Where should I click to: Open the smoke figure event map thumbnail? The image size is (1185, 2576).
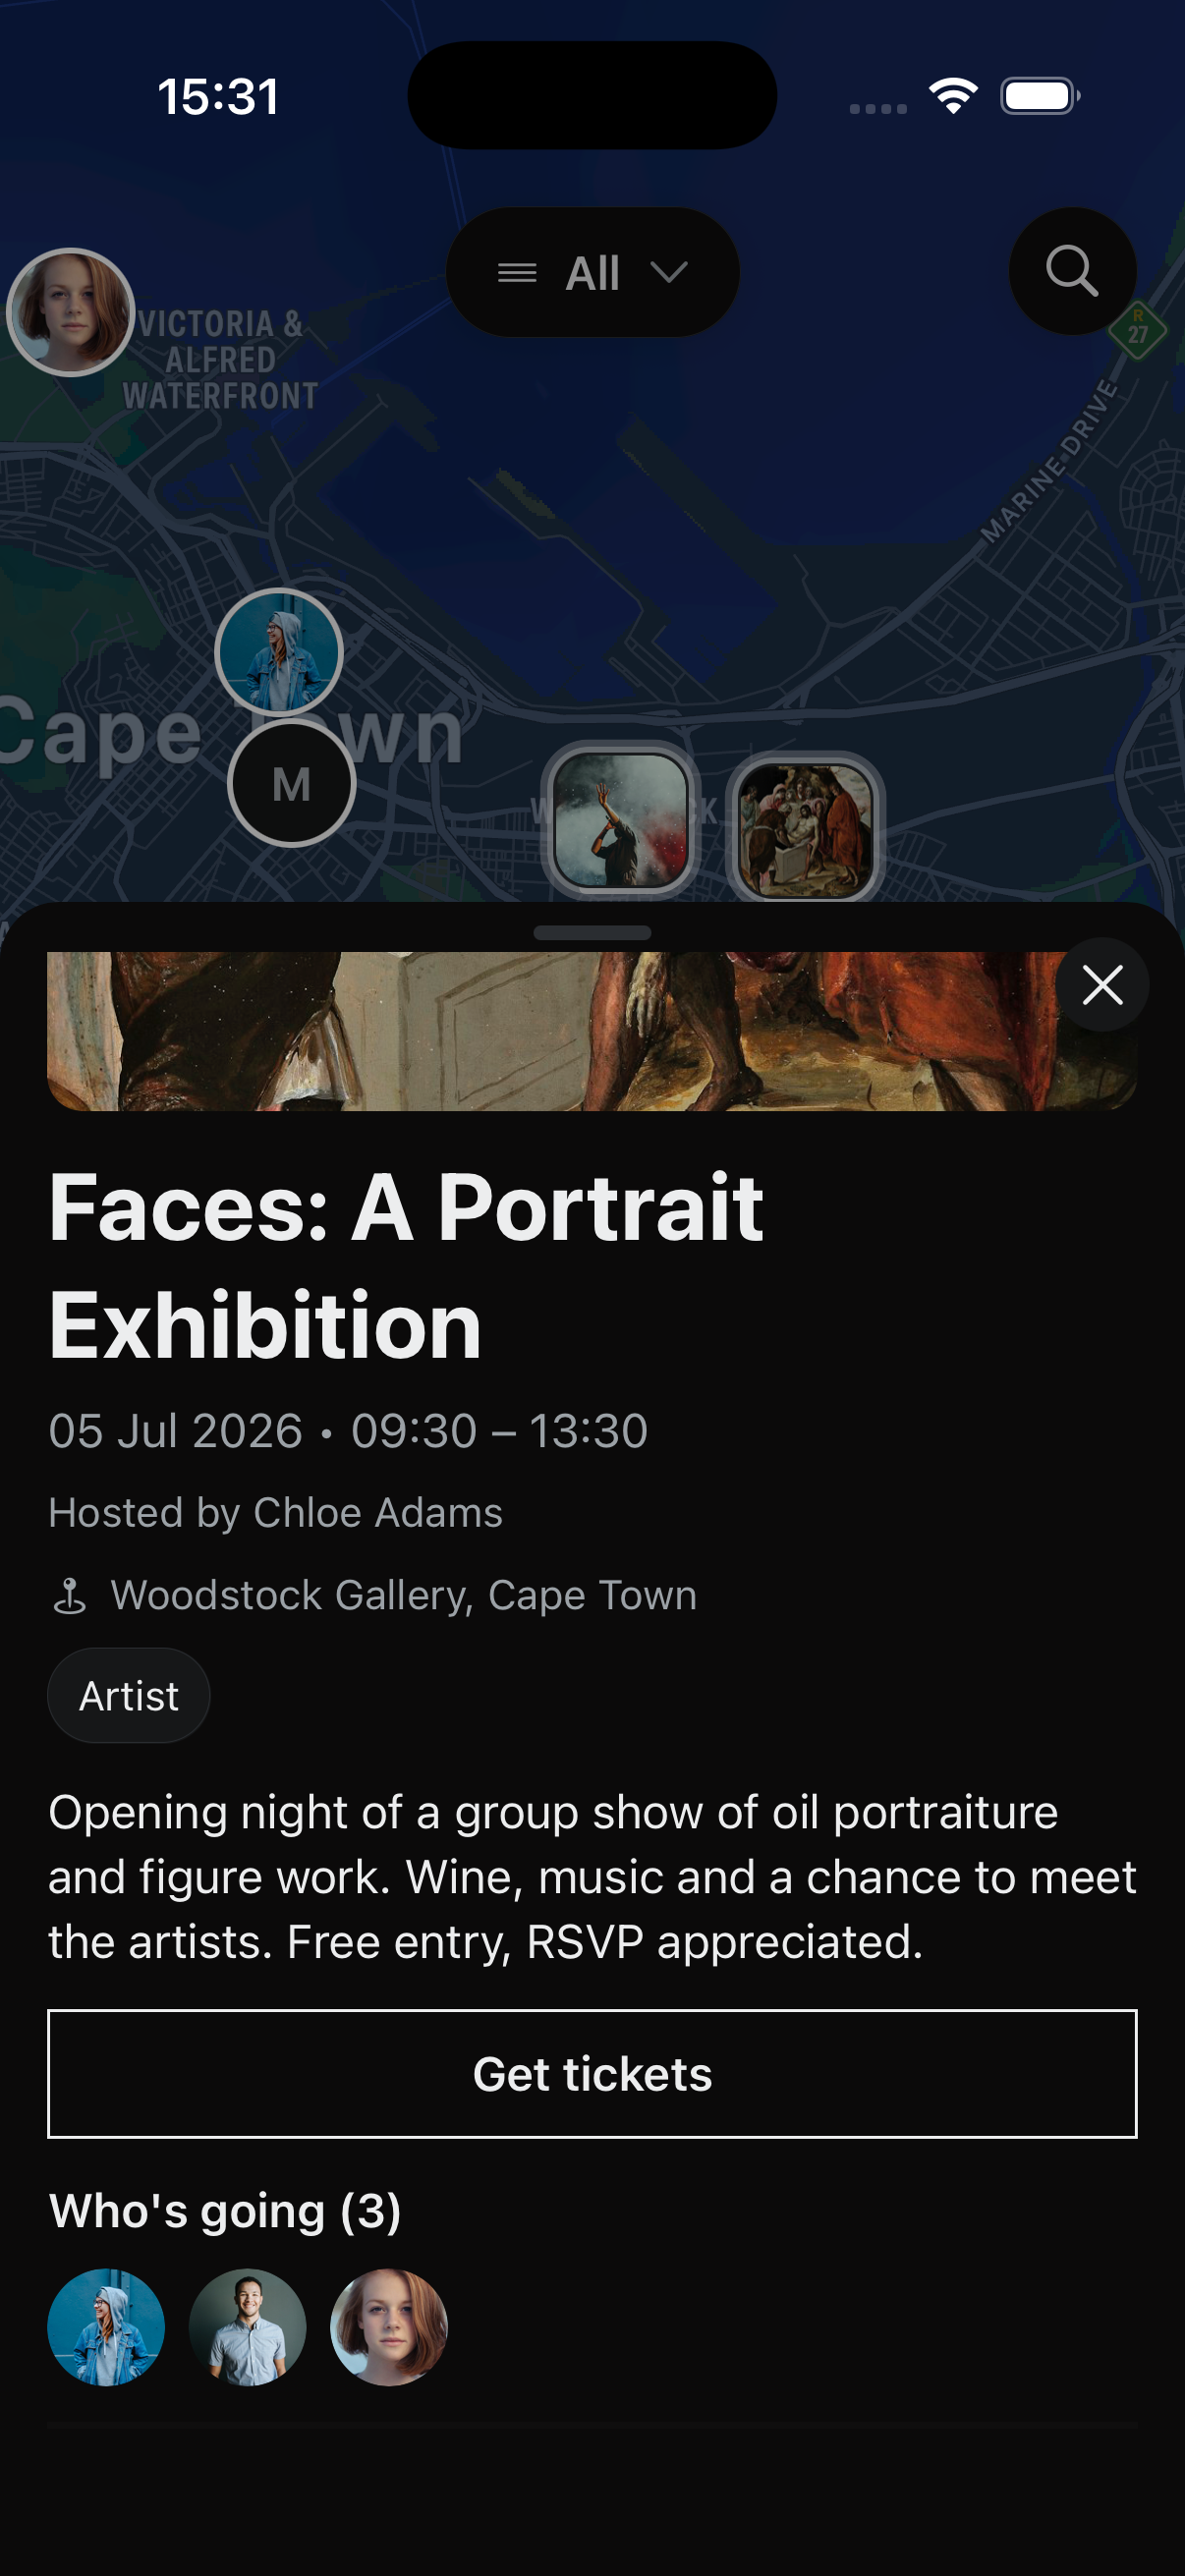620,820
